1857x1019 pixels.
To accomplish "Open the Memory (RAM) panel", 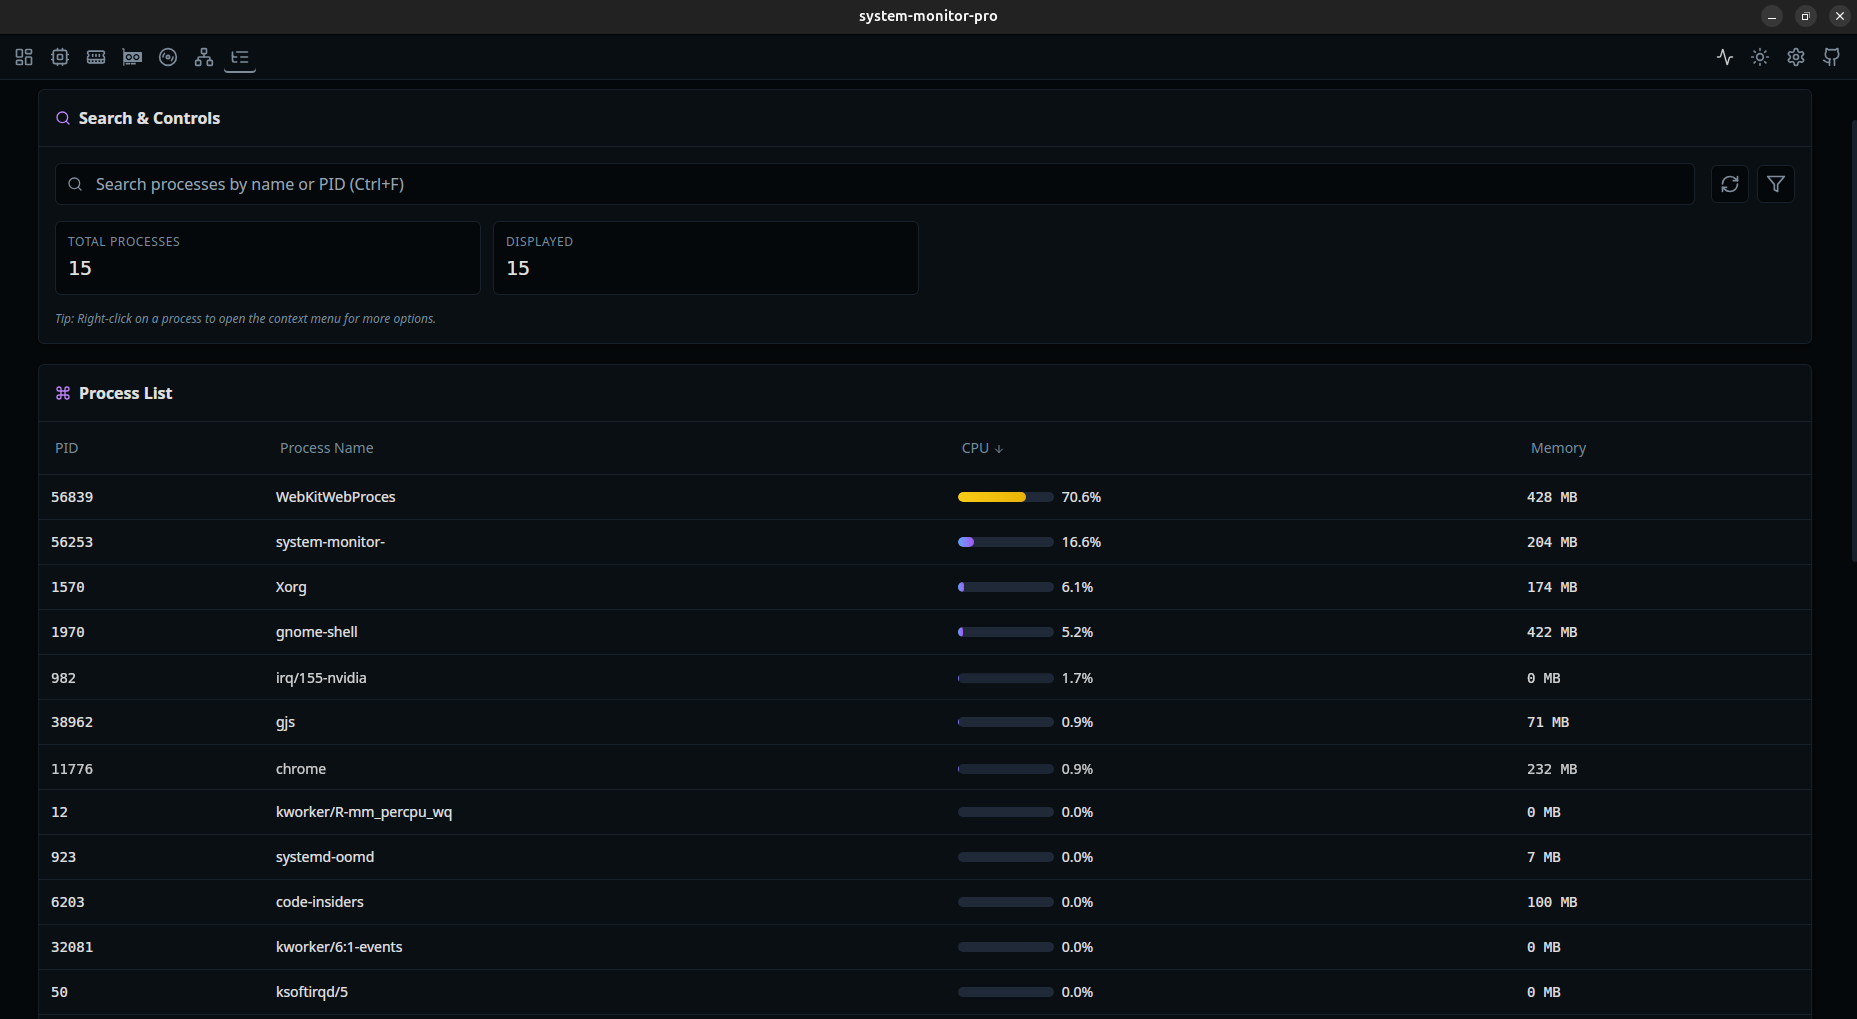I will click(x=96, y=57).
